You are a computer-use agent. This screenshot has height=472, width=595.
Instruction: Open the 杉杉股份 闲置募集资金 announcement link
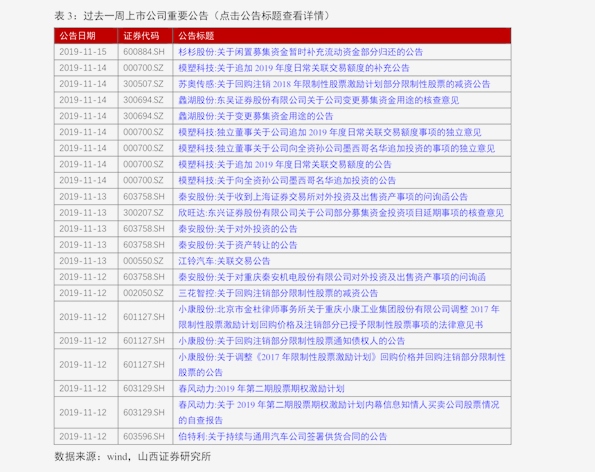pos(301,52)
